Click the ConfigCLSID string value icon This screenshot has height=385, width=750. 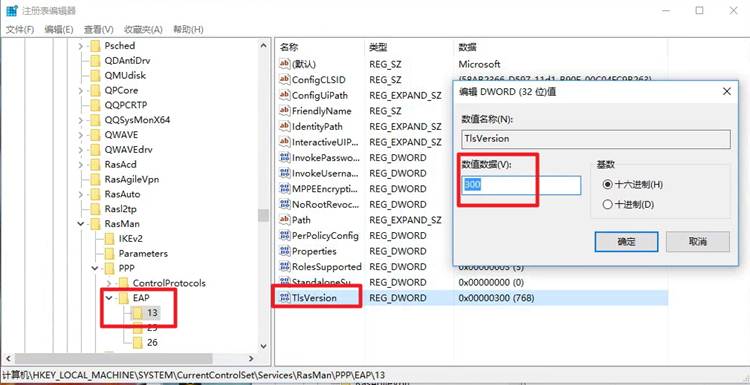tap(285, 79)
